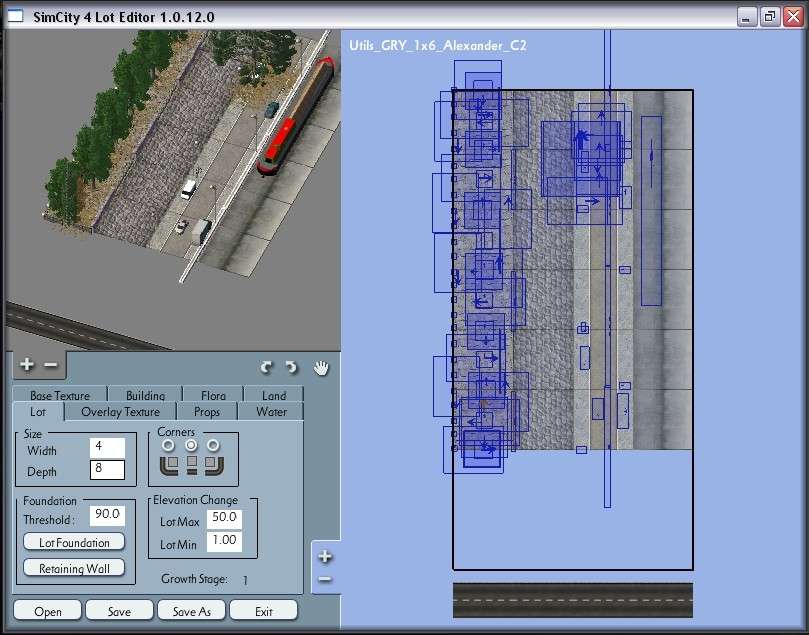Switch to the Land tab
Image resolution: width=809 pixels, height=635 pixels.
point(274,395)
